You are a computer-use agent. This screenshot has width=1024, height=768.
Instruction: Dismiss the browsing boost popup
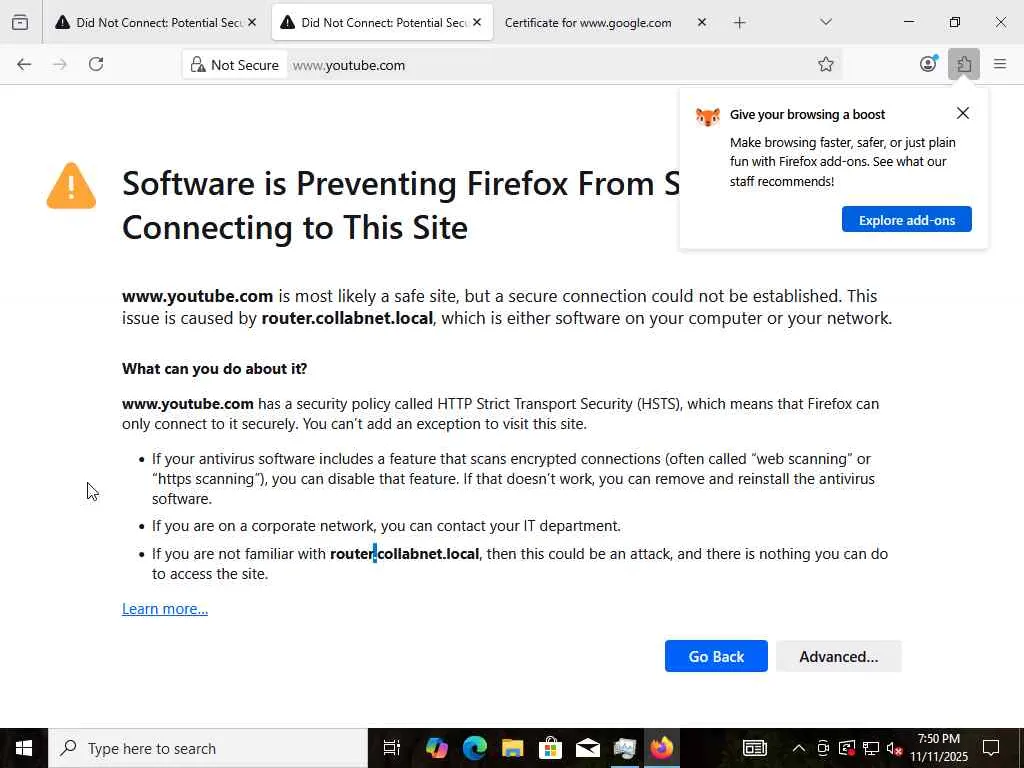coord(963,113)
